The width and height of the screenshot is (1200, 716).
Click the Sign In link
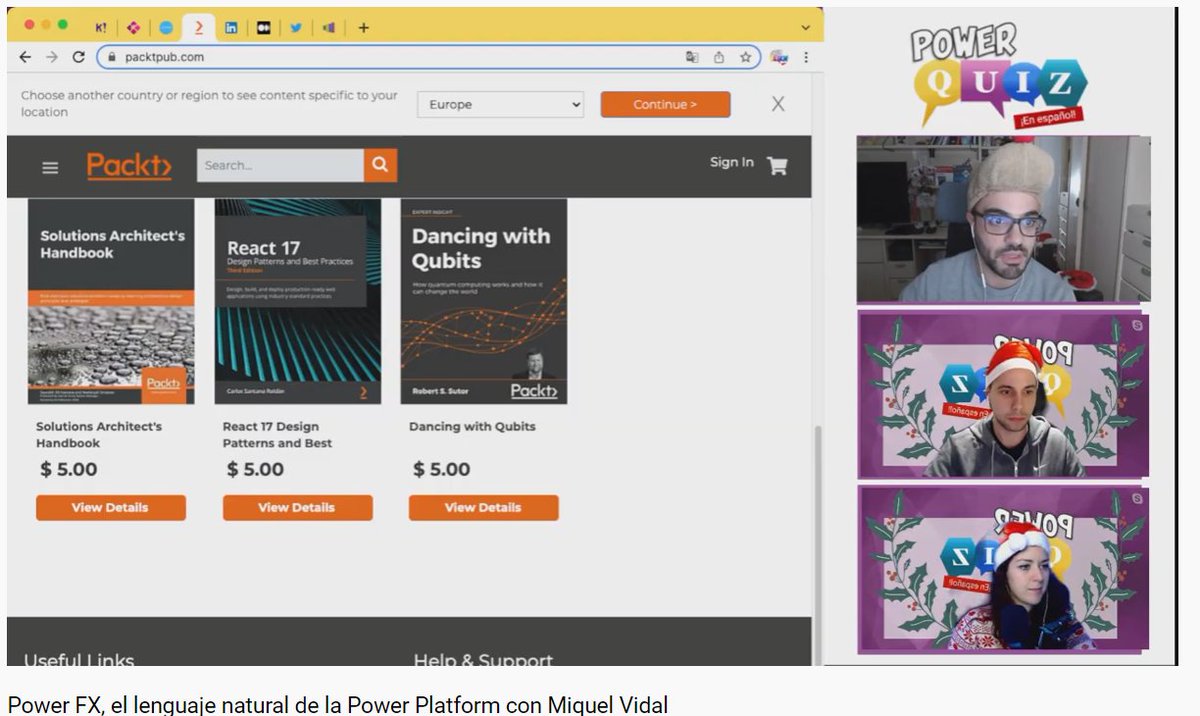point(732,162)
